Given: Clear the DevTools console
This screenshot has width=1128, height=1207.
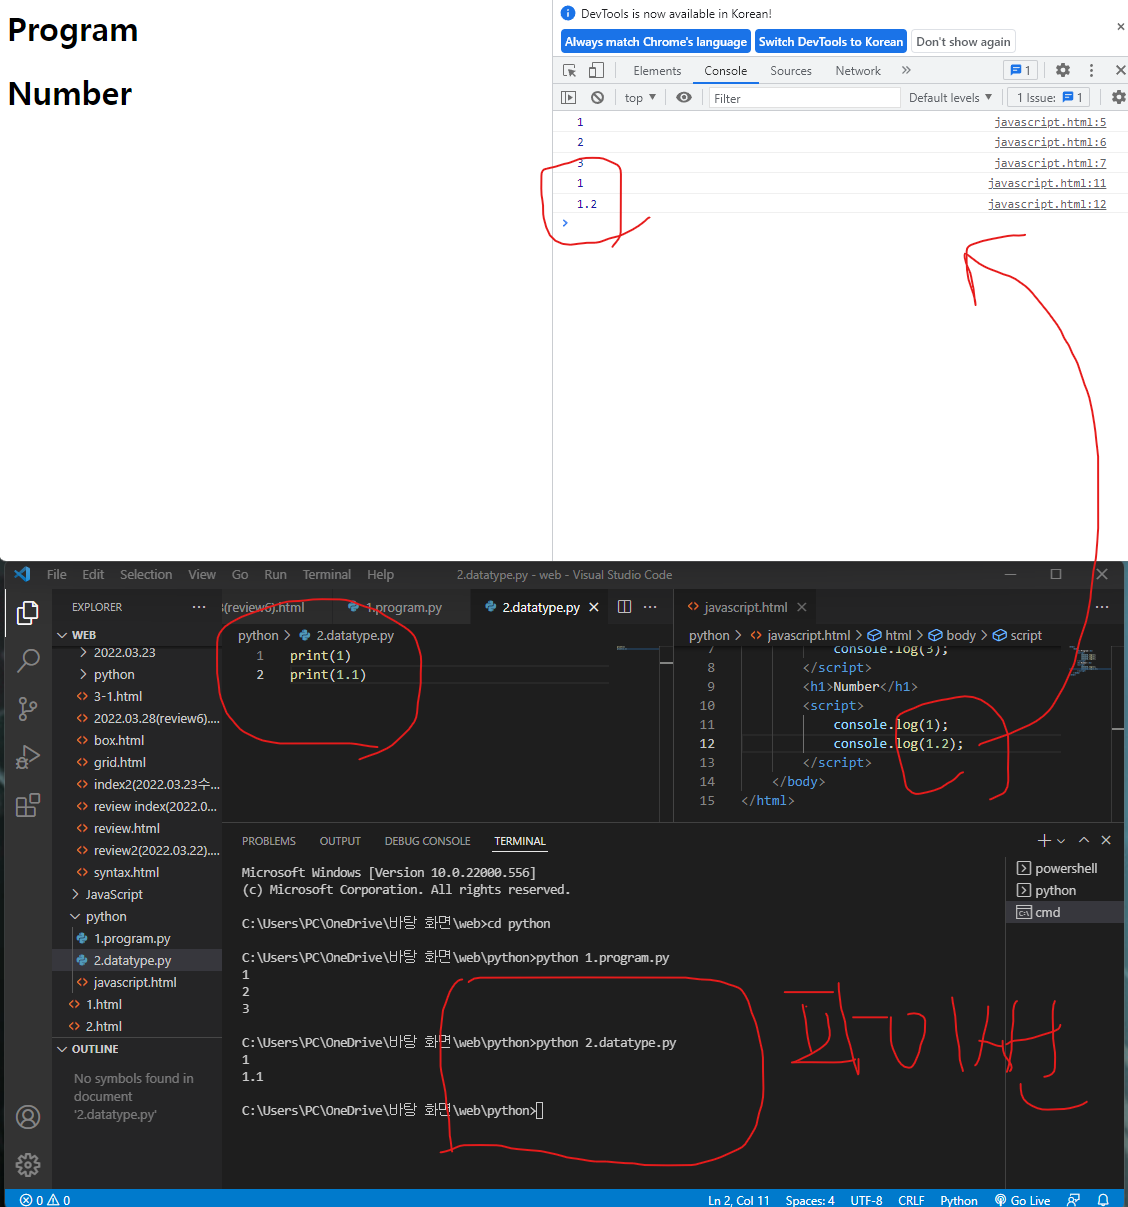Looking at the screenshot, I should pyautogui.click(x=597, y=97).
